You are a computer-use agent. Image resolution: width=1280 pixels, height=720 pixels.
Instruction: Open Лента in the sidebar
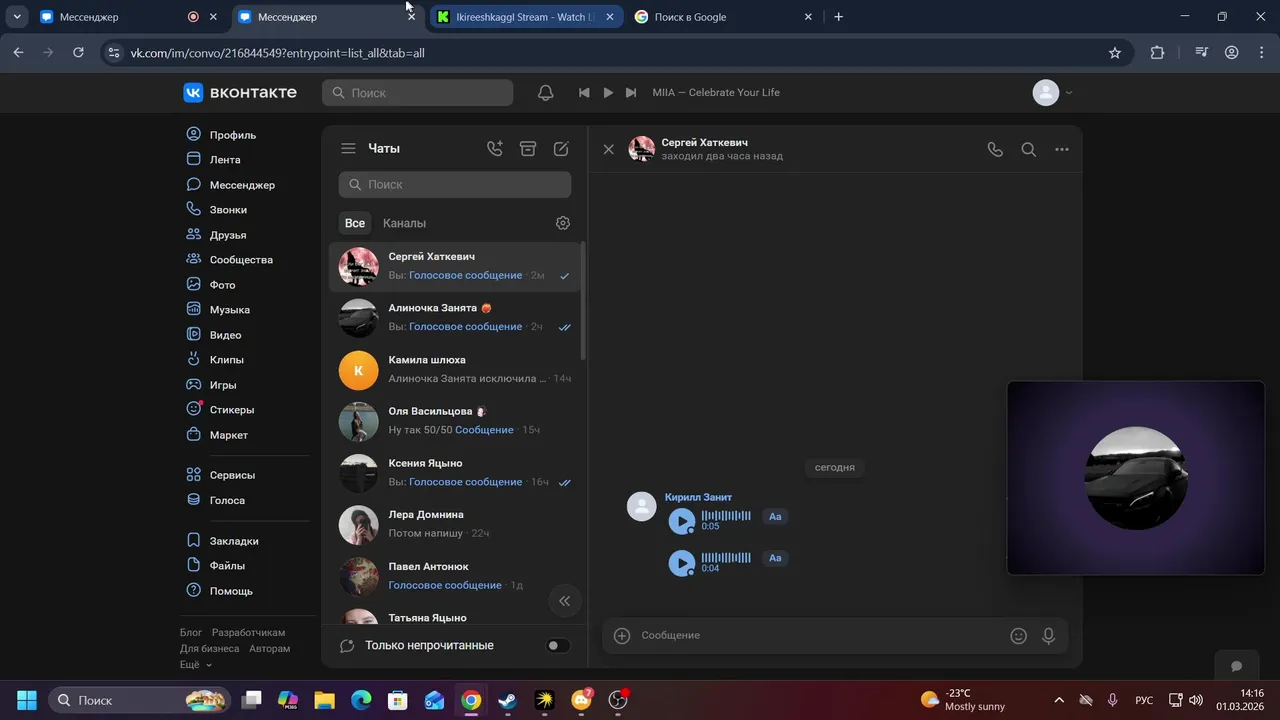click(x=225, y=160)
